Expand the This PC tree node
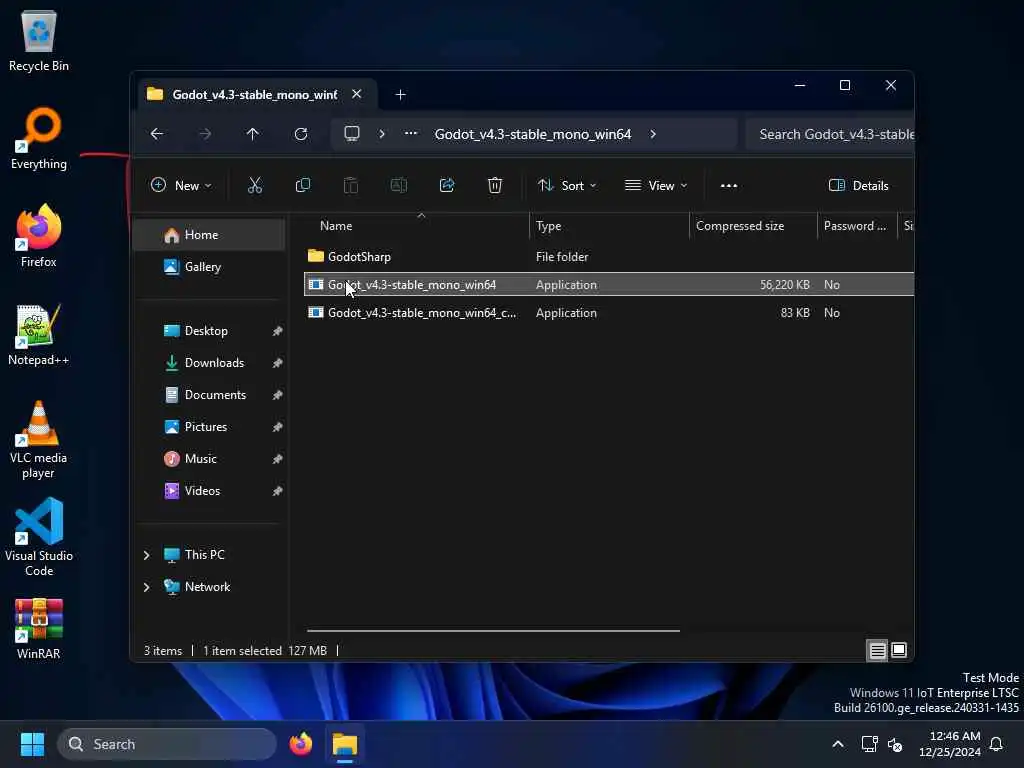1024x768 pixels. [146, 555]
